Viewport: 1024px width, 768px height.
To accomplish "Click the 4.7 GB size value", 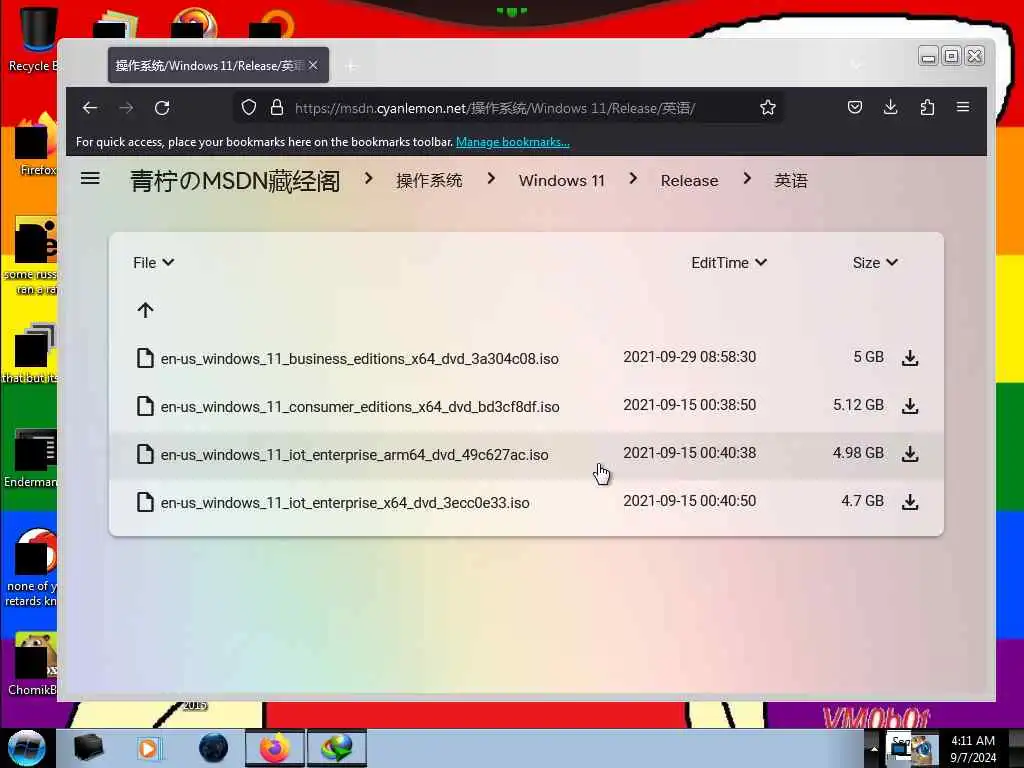I will (x=862, y=501).
